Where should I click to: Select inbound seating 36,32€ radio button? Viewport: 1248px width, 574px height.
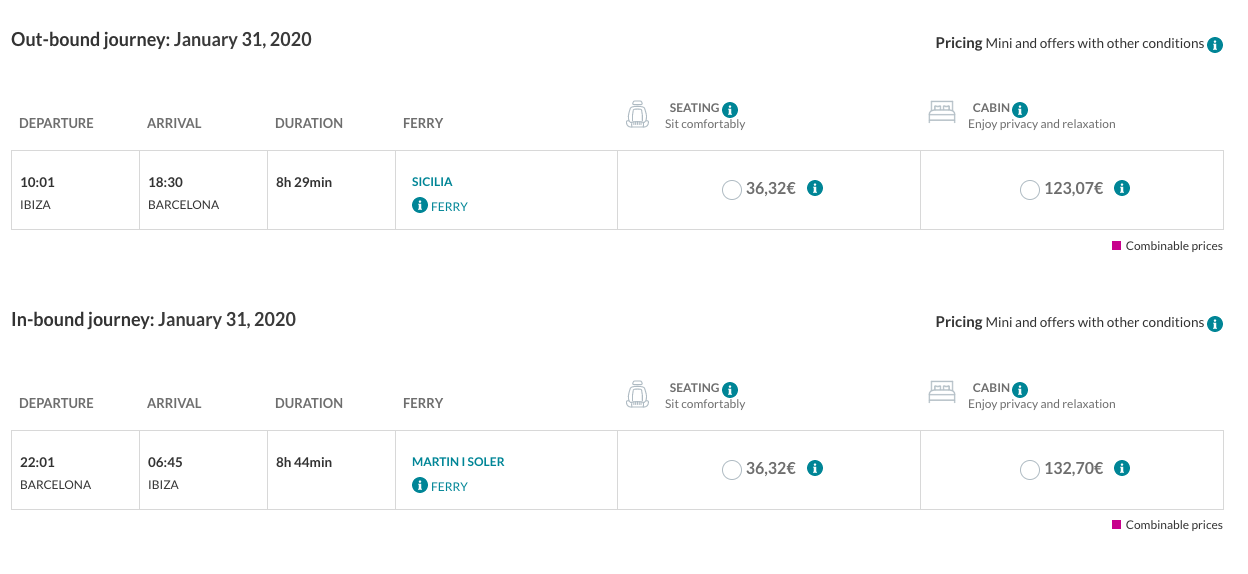pyautogui.click(x=732, y=469)
